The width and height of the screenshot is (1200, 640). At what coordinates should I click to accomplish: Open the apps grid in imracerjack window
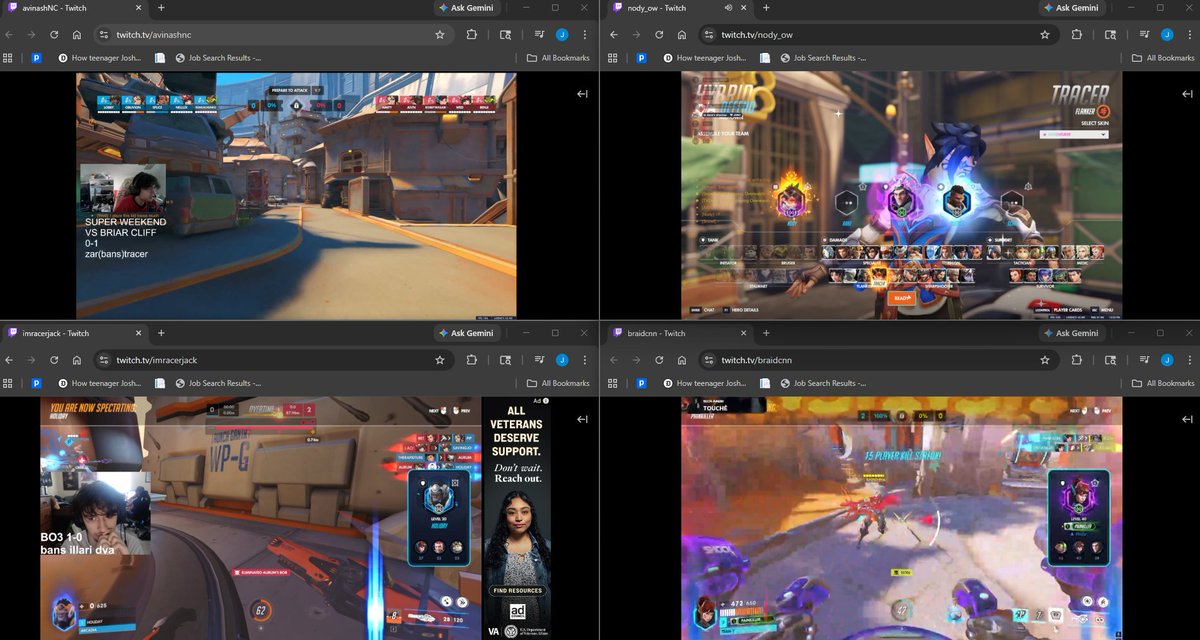tap(8, 383)
